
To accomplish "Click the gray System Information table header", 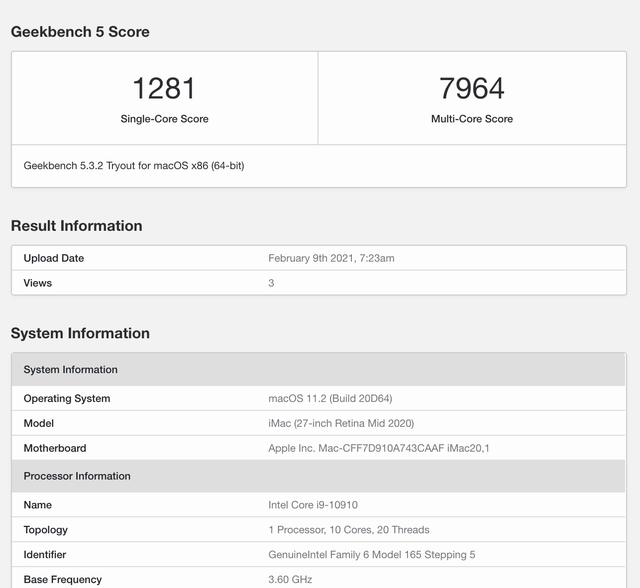I will click(318, 369).
